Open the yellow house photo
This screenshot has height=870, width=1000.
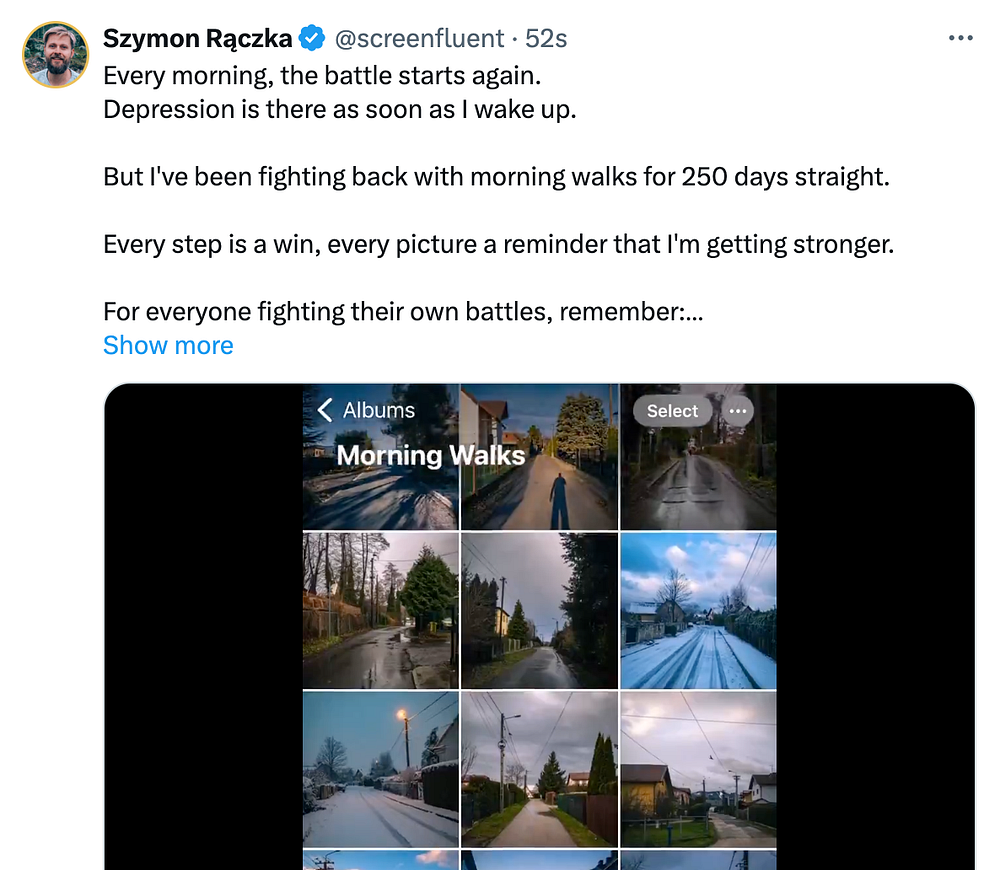pyautogui.click(x=698, y=770)
